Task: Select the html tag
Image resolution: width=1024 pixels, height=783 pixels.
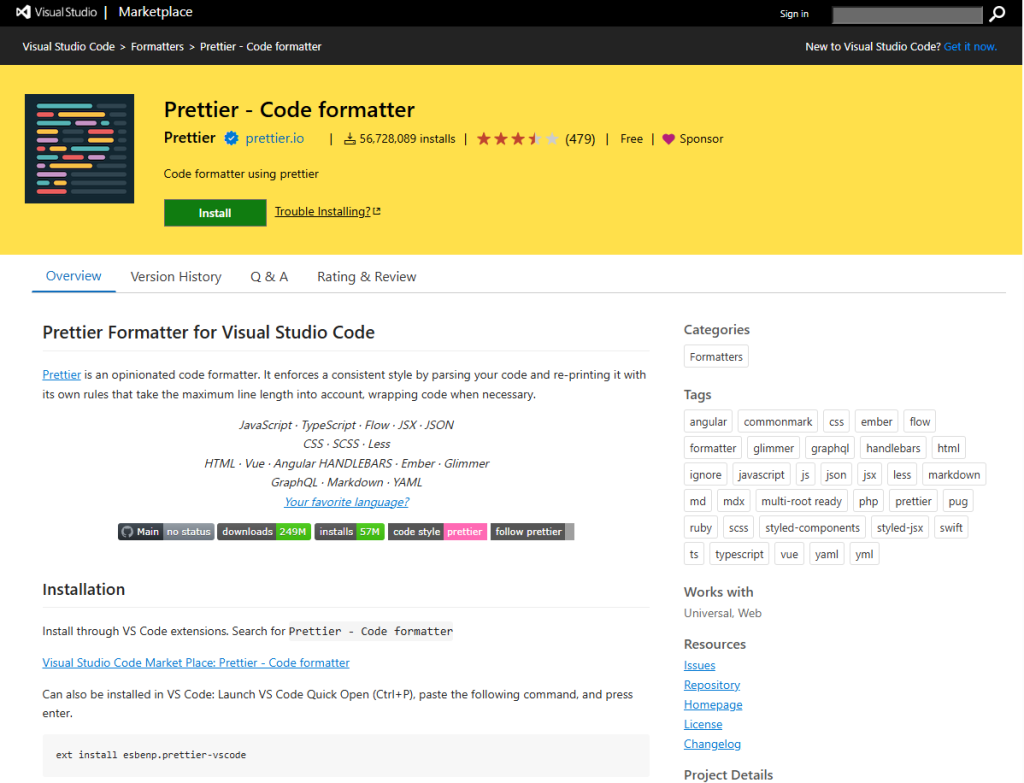Action: 948,448
